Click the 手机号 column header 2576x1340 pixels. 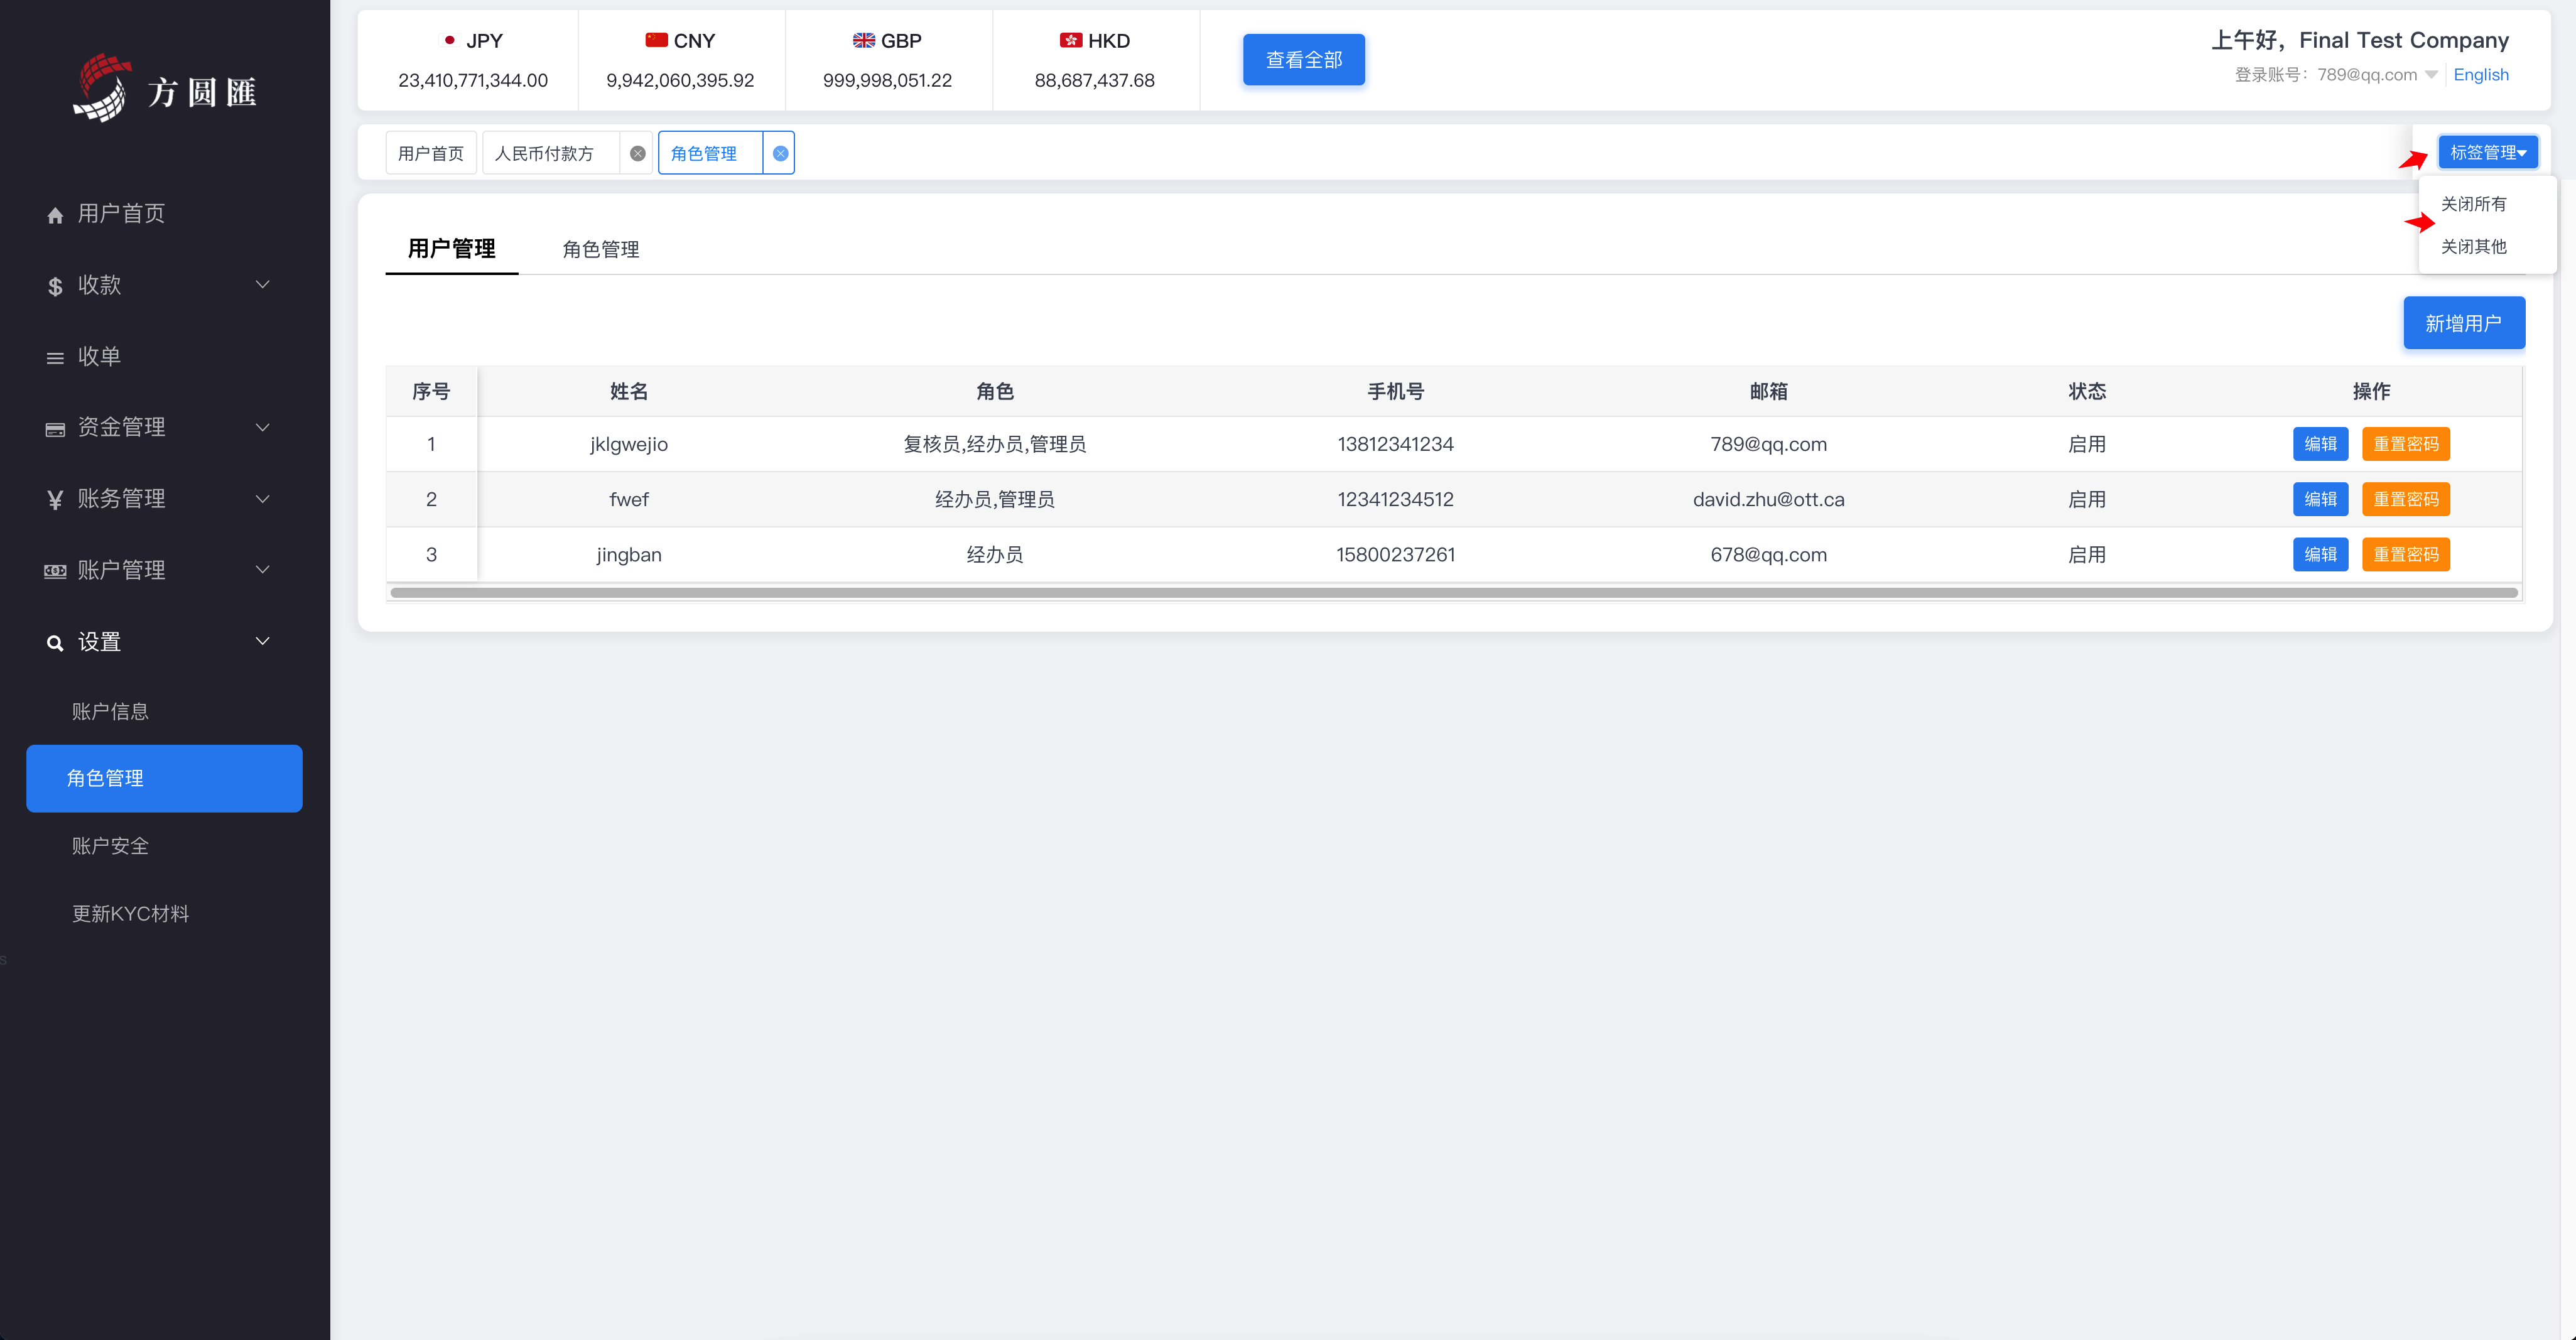[x=1395, y=391]
